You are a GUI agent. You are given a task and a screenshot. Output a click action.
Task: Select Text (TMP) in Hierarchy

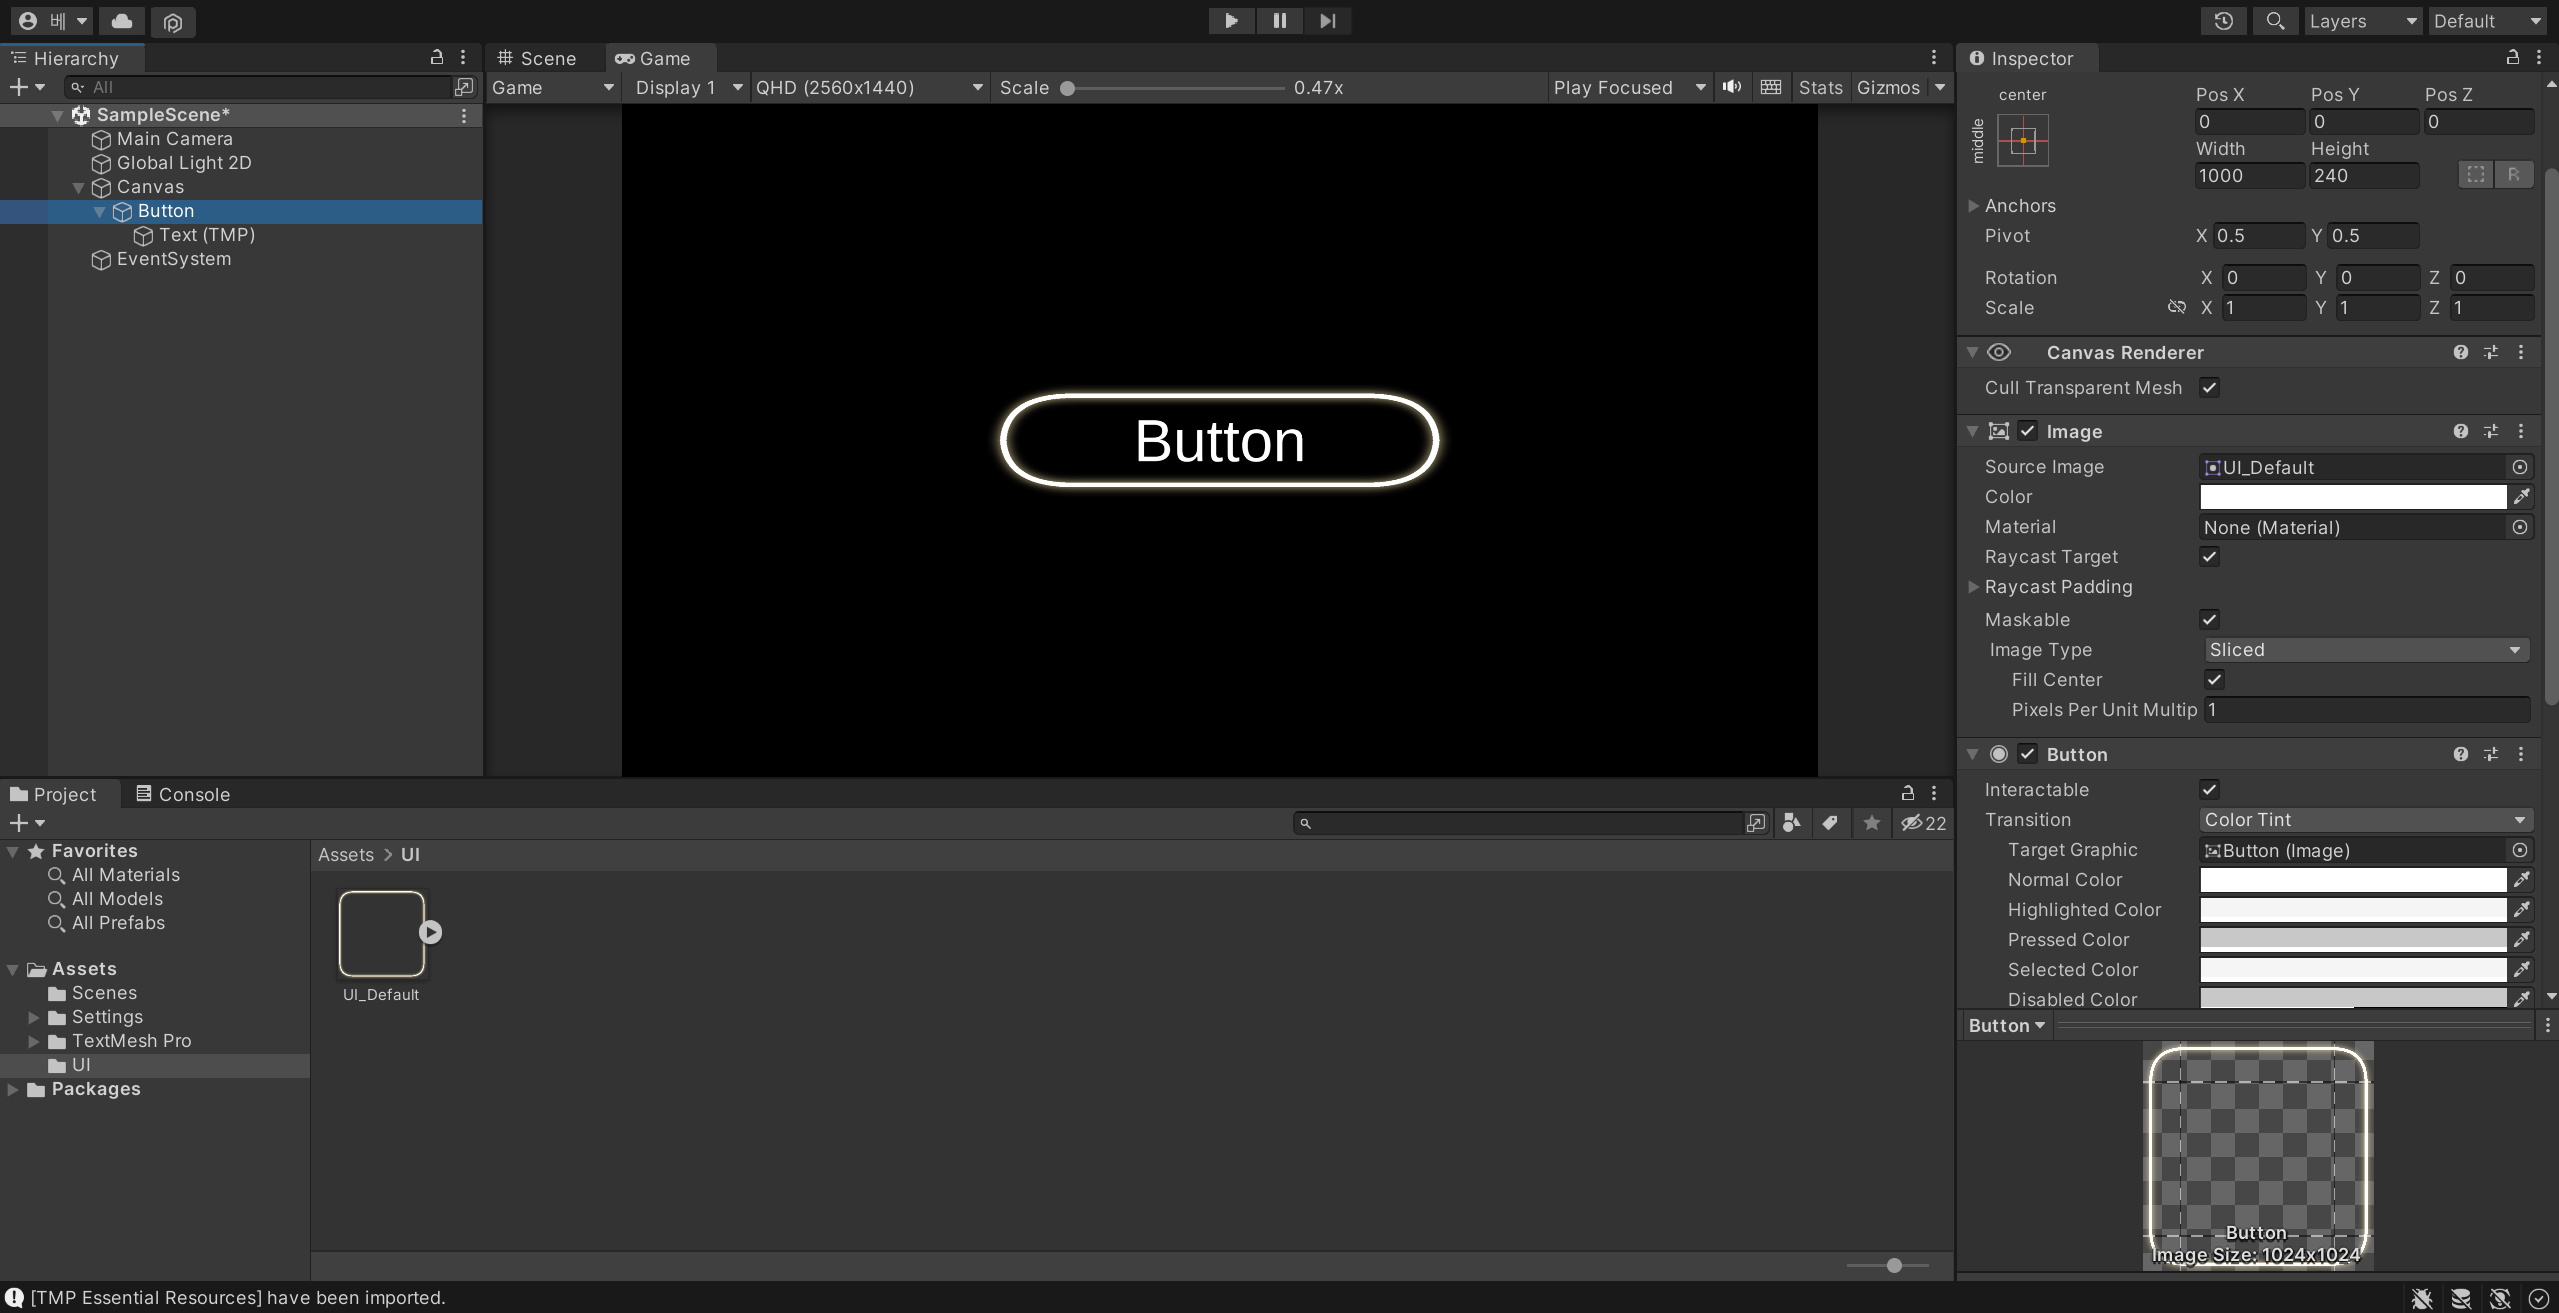tap(206, 235)
